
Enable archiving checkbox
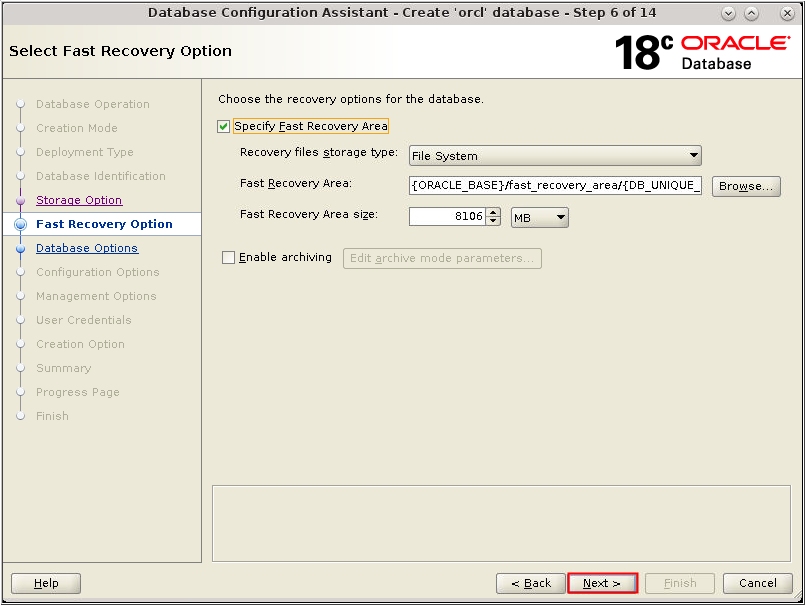click(x=228, y=257)
